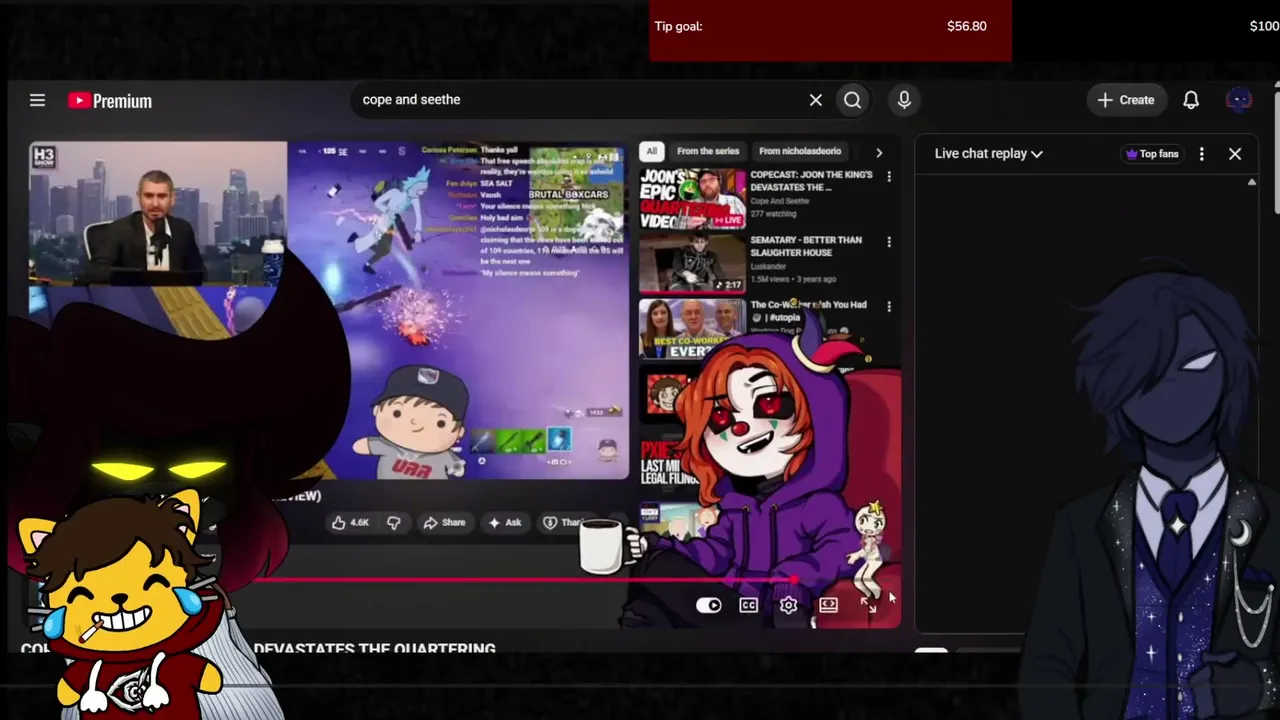Open the video settings gear
Image resolution: width=1280 pixels, height=720 pixels.
[x=788, y=605]
